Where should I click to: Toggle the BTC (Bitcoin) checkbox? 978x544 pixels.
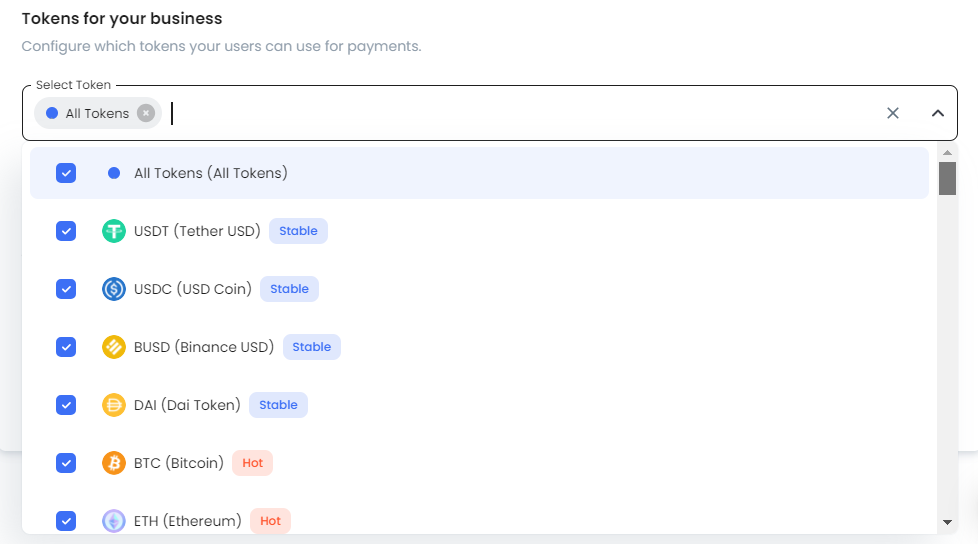click(x=66, y=463)
